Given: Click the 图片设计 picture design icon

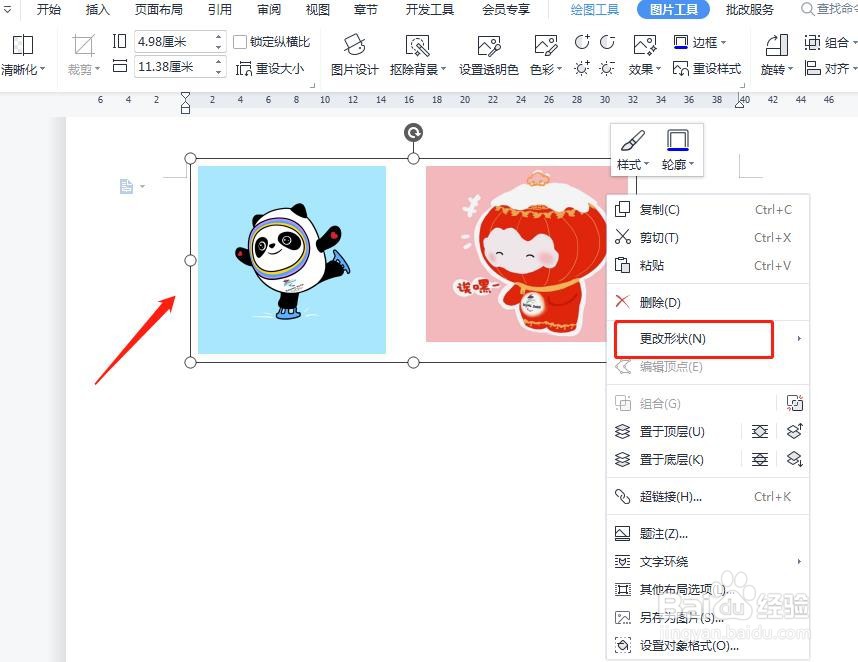Looking at the screenshot, I should (x=354, y=45).
